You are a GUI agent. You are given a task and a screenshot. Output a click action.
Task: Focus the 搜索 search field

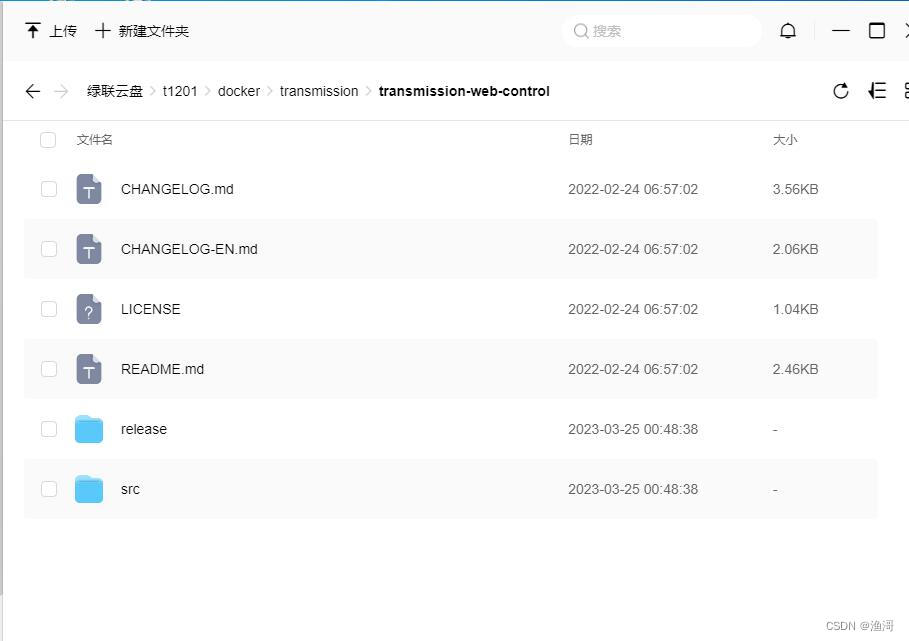coord(661,31)
